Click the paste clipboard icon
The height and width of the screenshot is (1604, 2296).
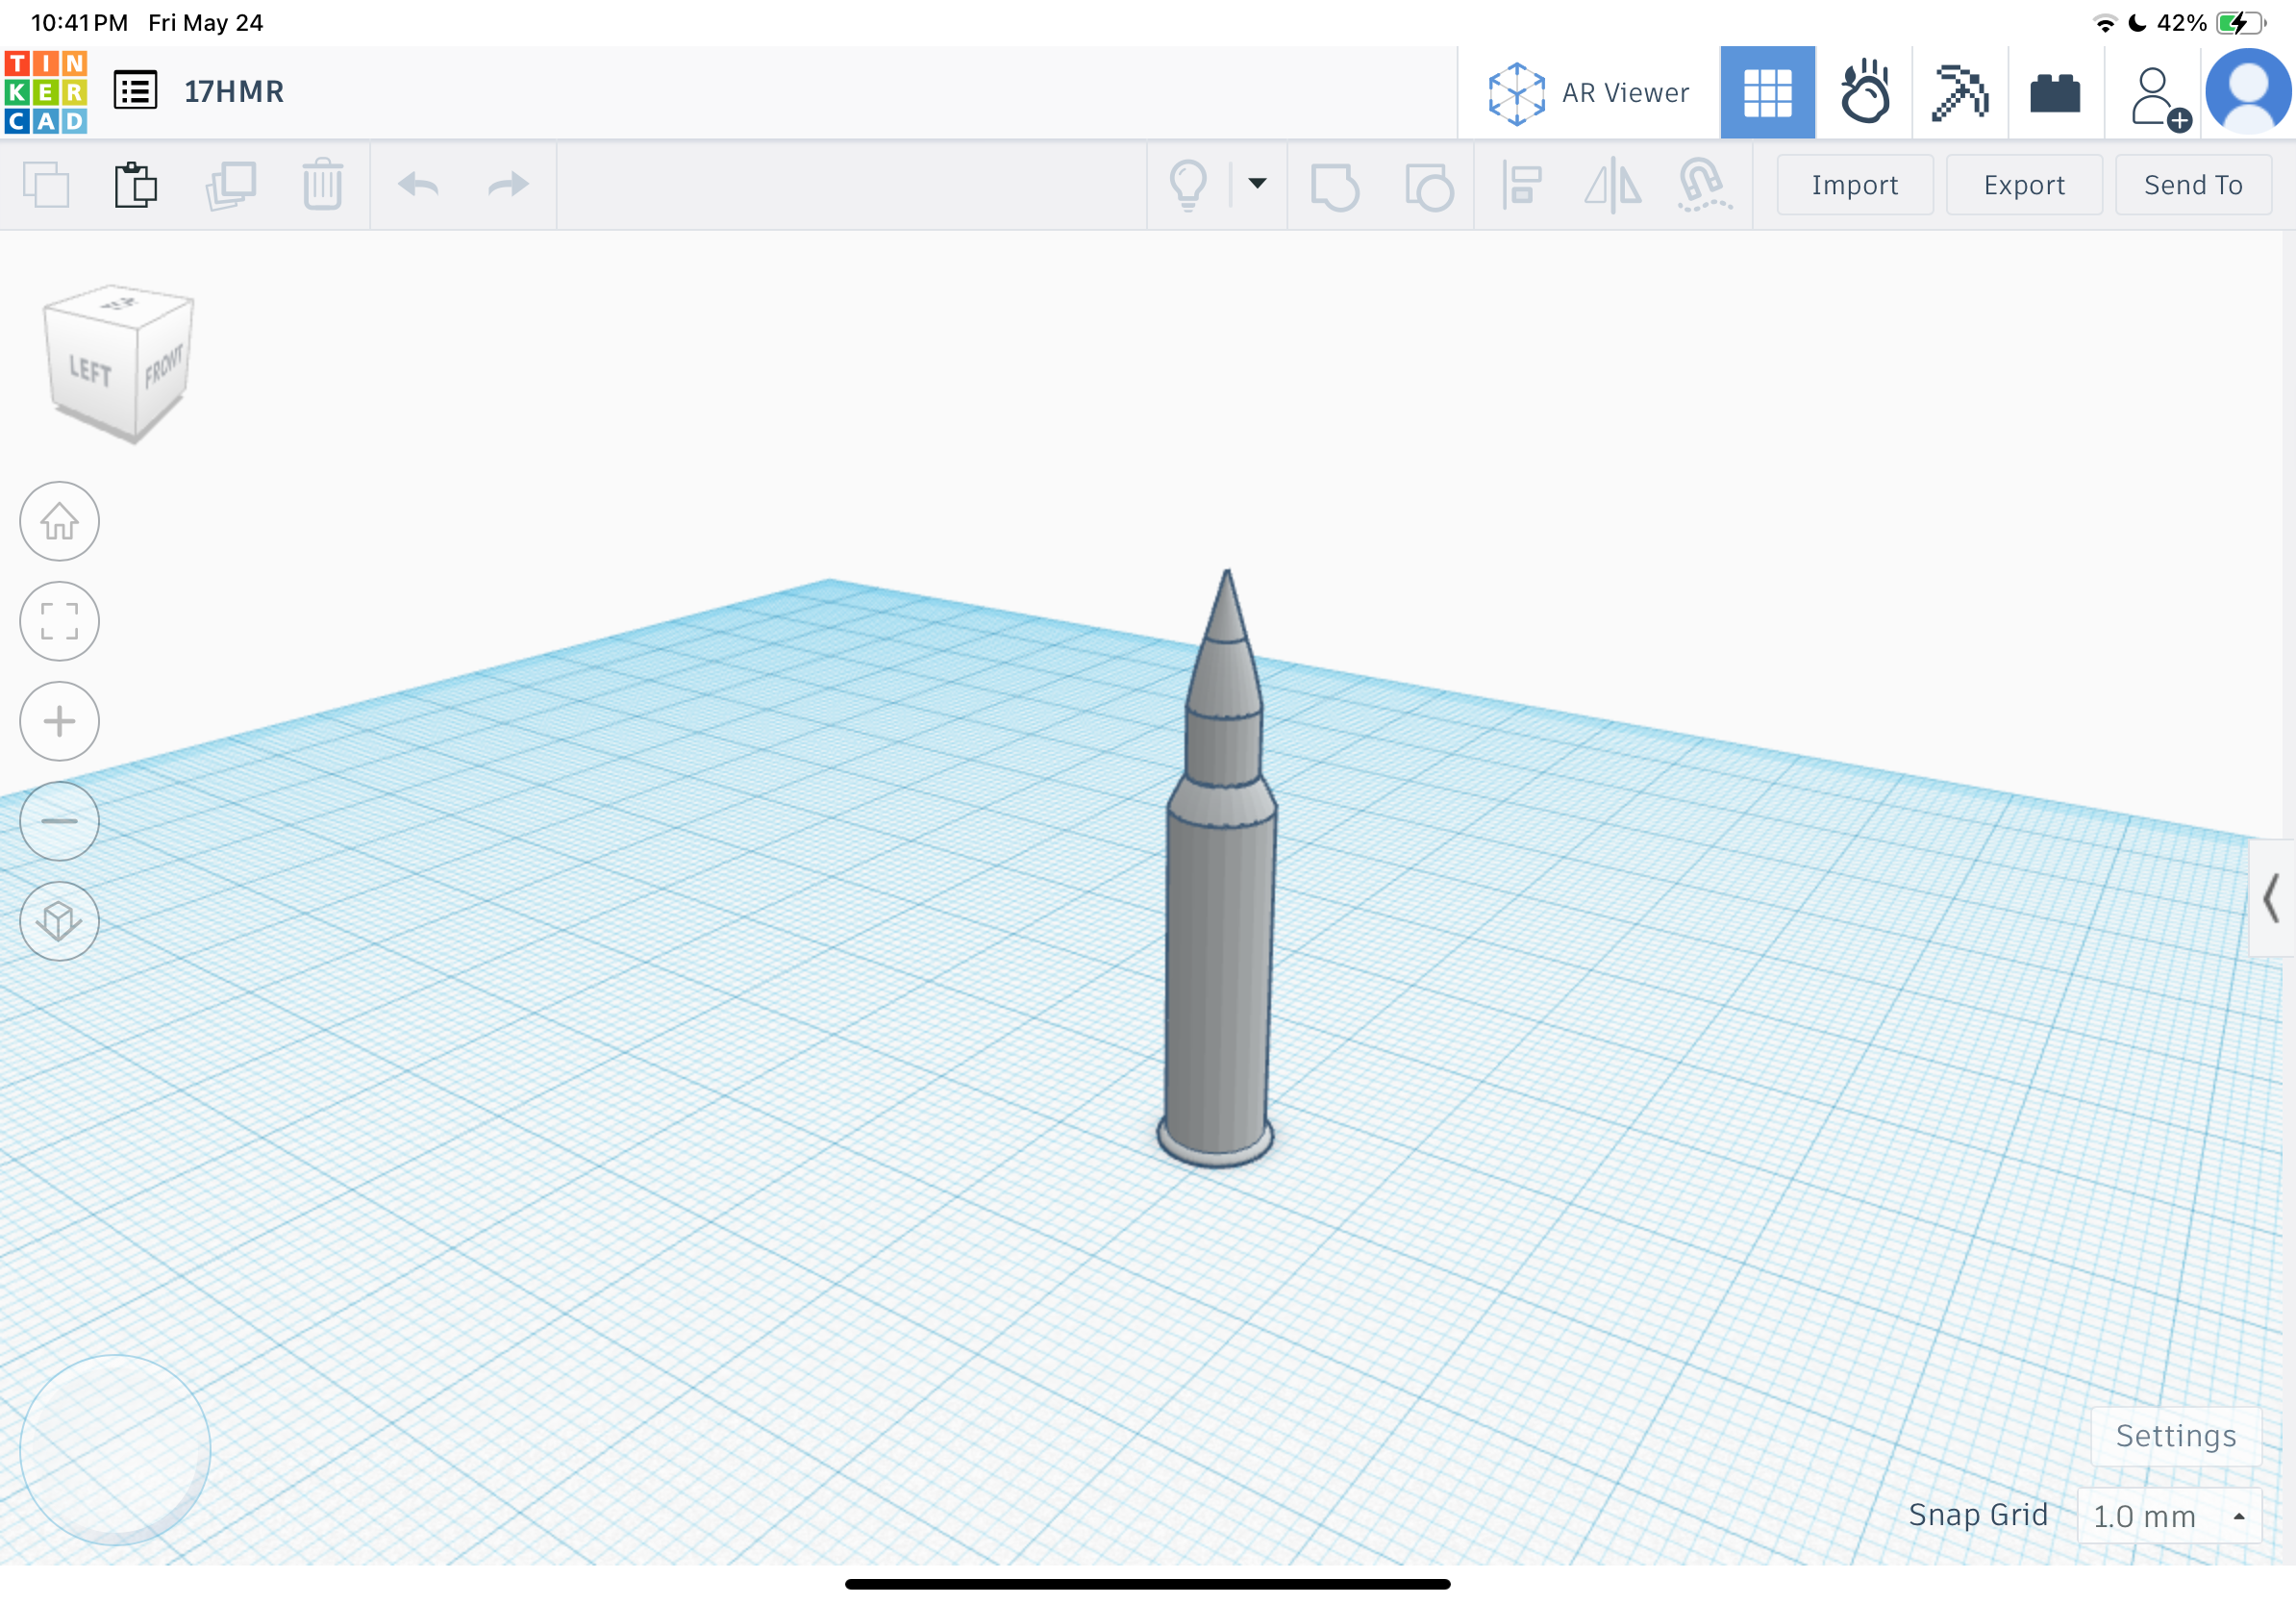coord(135,185)
